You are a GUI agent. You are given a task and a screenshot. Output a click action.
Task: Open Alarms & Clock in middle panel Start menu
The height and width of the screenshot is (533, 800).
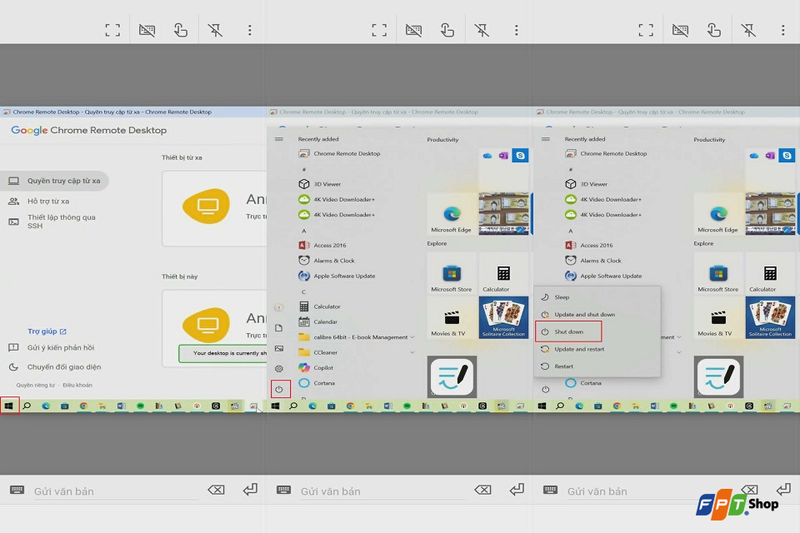326,261
